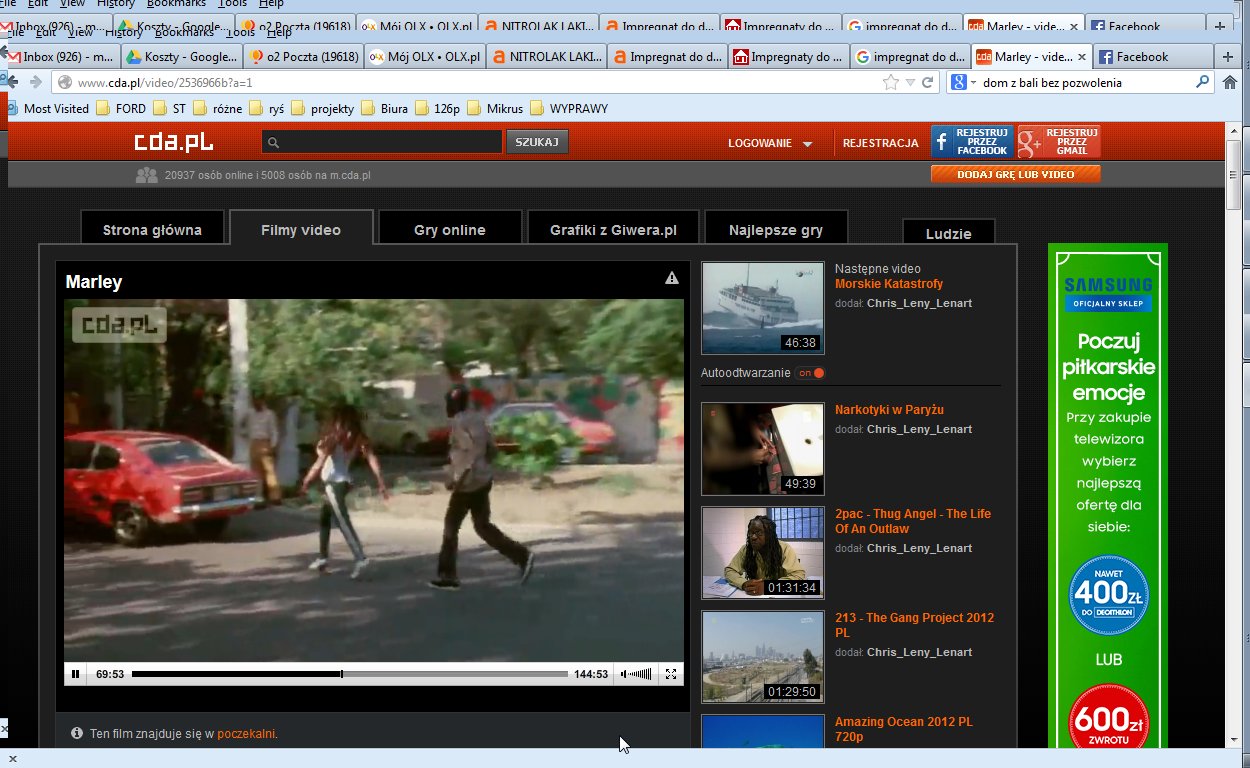Open the ryś bookmarks folder
Image resolution: width=1250 pixels, height=768 pixels.
pos(267,108)
